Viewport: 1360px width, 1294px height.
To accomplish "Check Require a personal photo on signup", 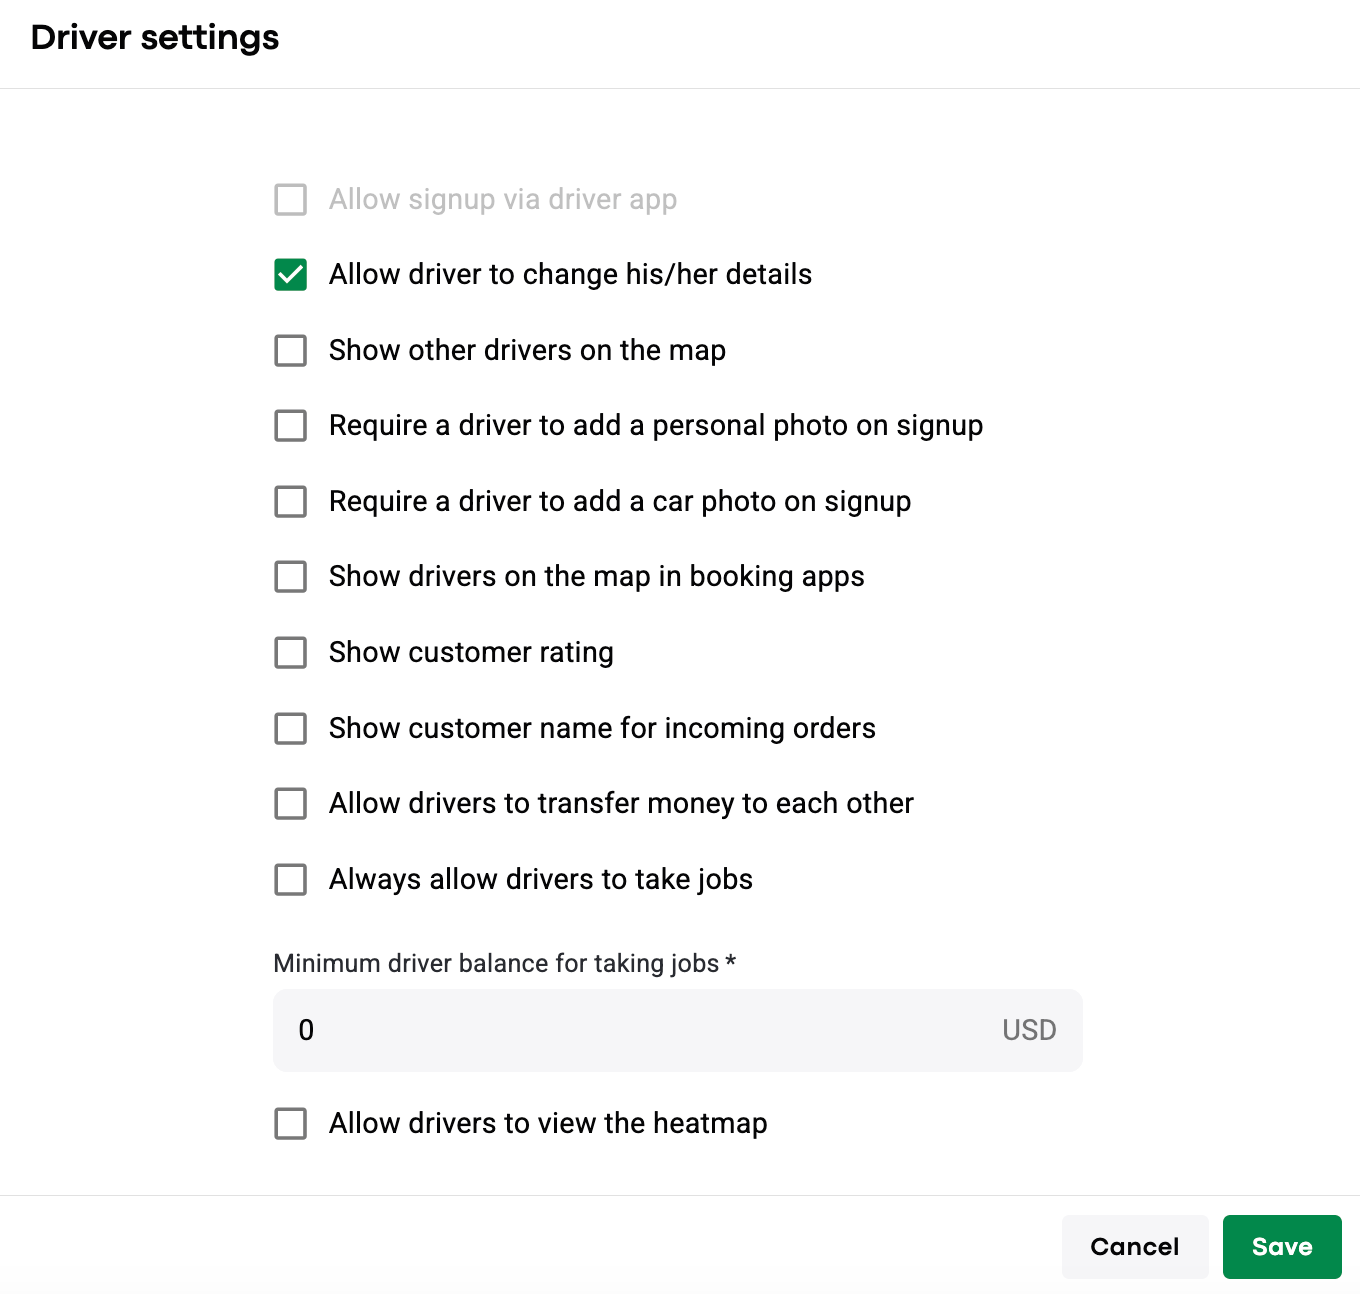I will click(x=291, y=426).
